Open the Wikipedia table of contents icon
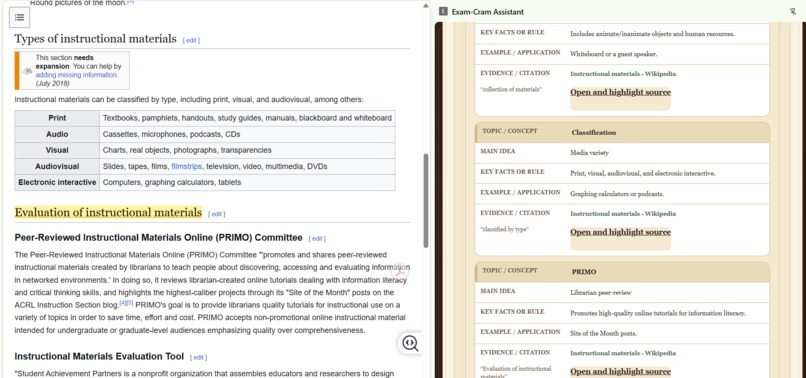This screenshot has width=806, height=378. point(19,17)
